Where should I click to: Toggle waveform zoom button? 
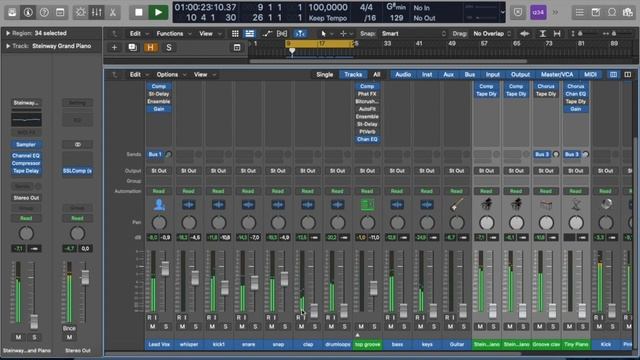(525, 33)
